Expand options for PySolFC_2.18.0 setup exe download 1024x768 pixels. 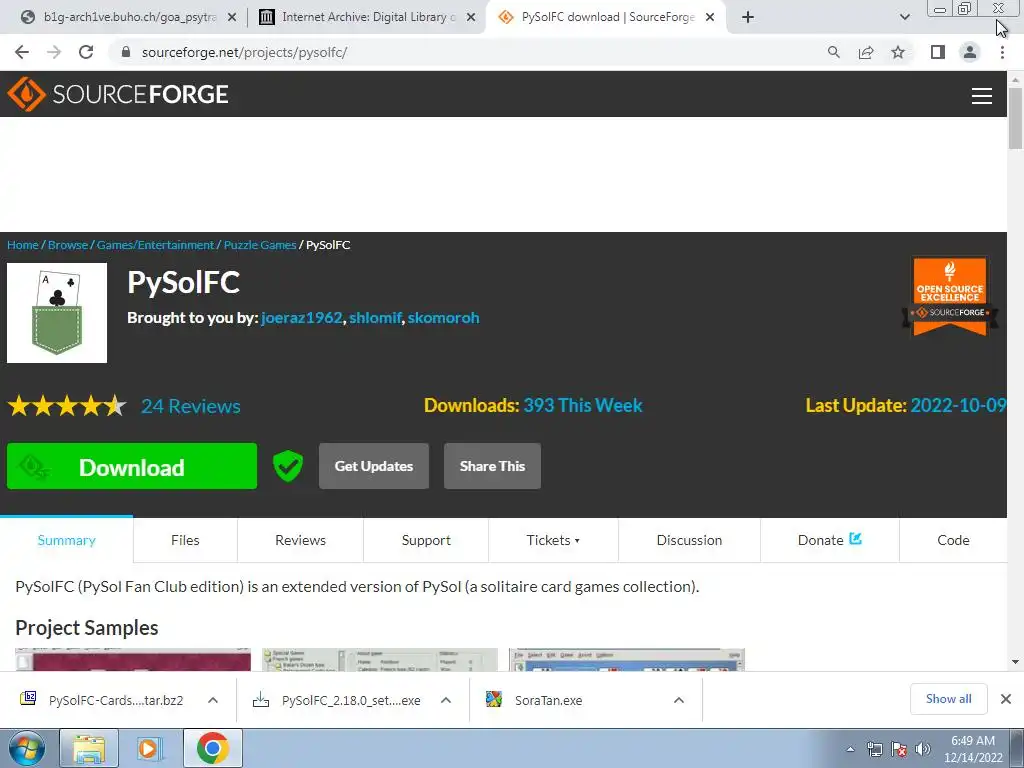pyautogui.click(x=446, y=700)
